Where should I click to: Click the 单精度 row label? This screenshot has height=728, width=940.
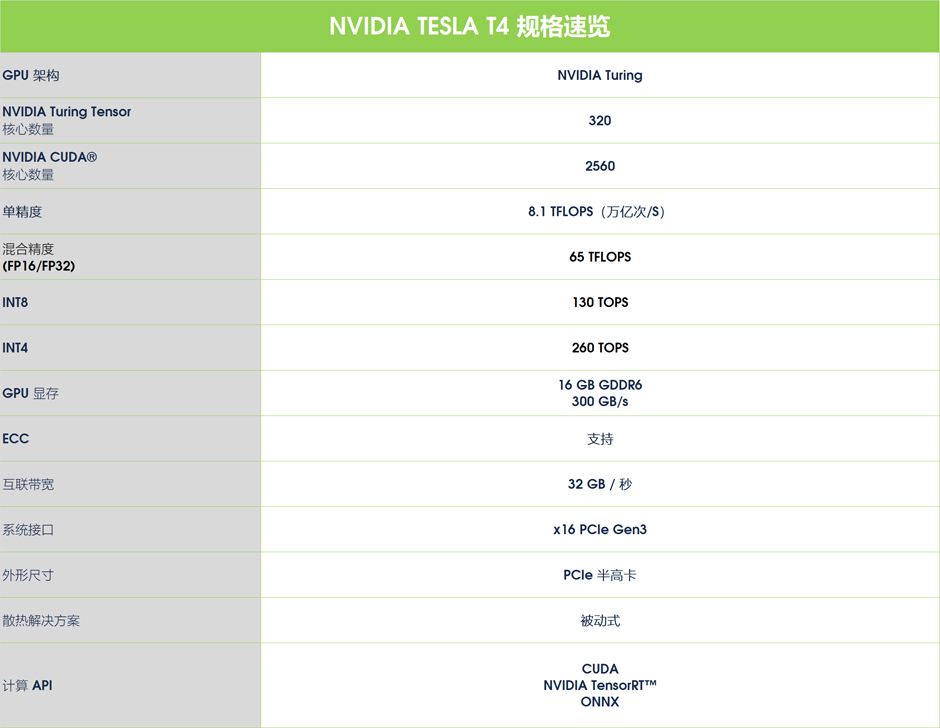click(22, 212)
